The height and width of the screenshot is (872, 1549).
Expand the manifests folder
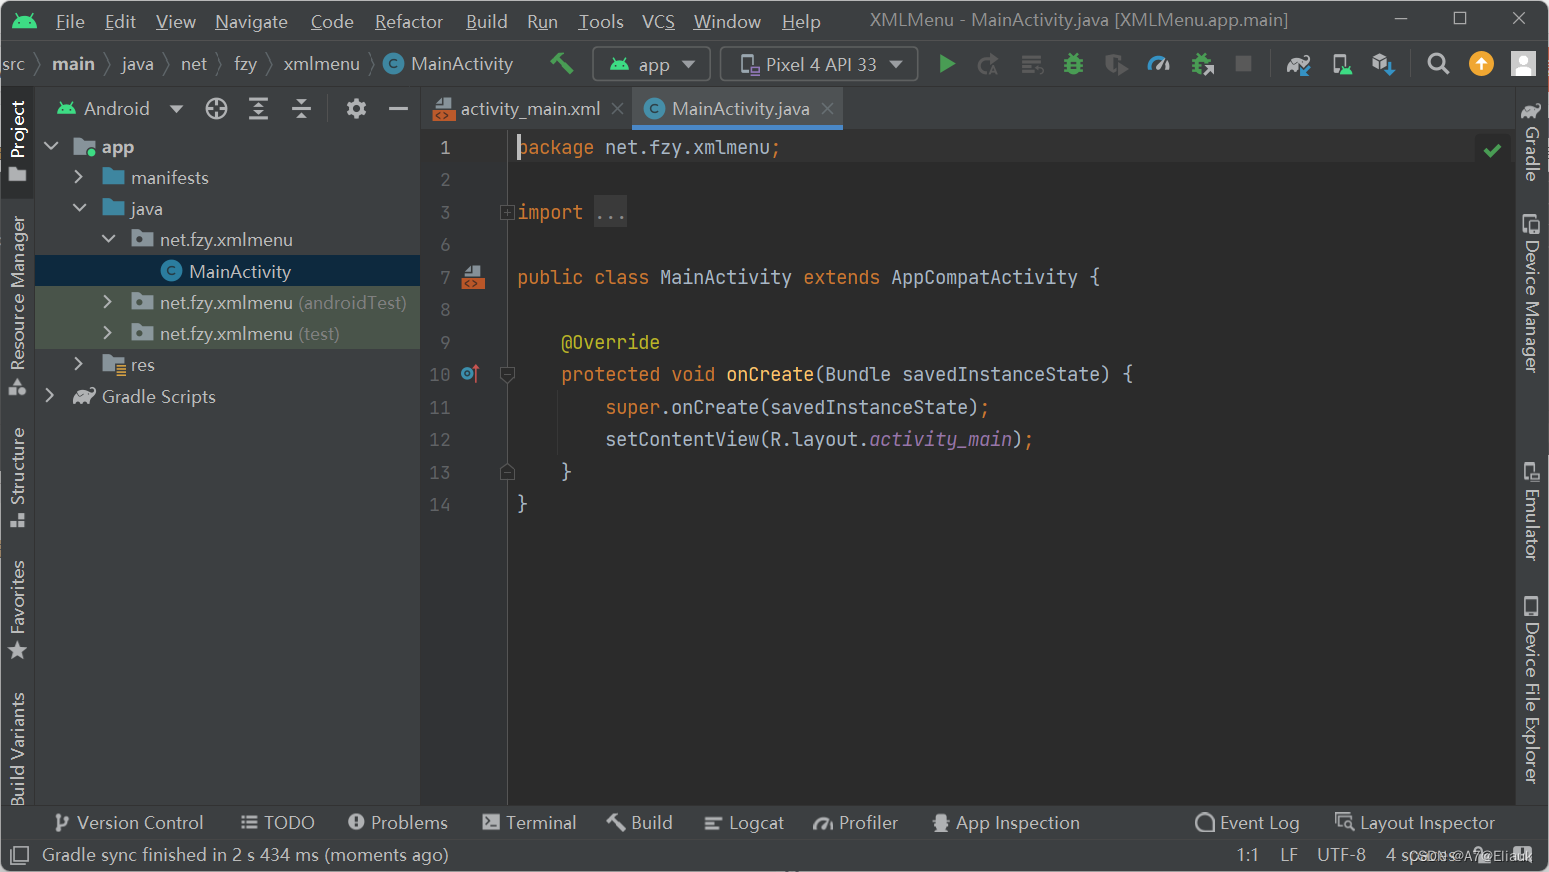click(79, 177)
